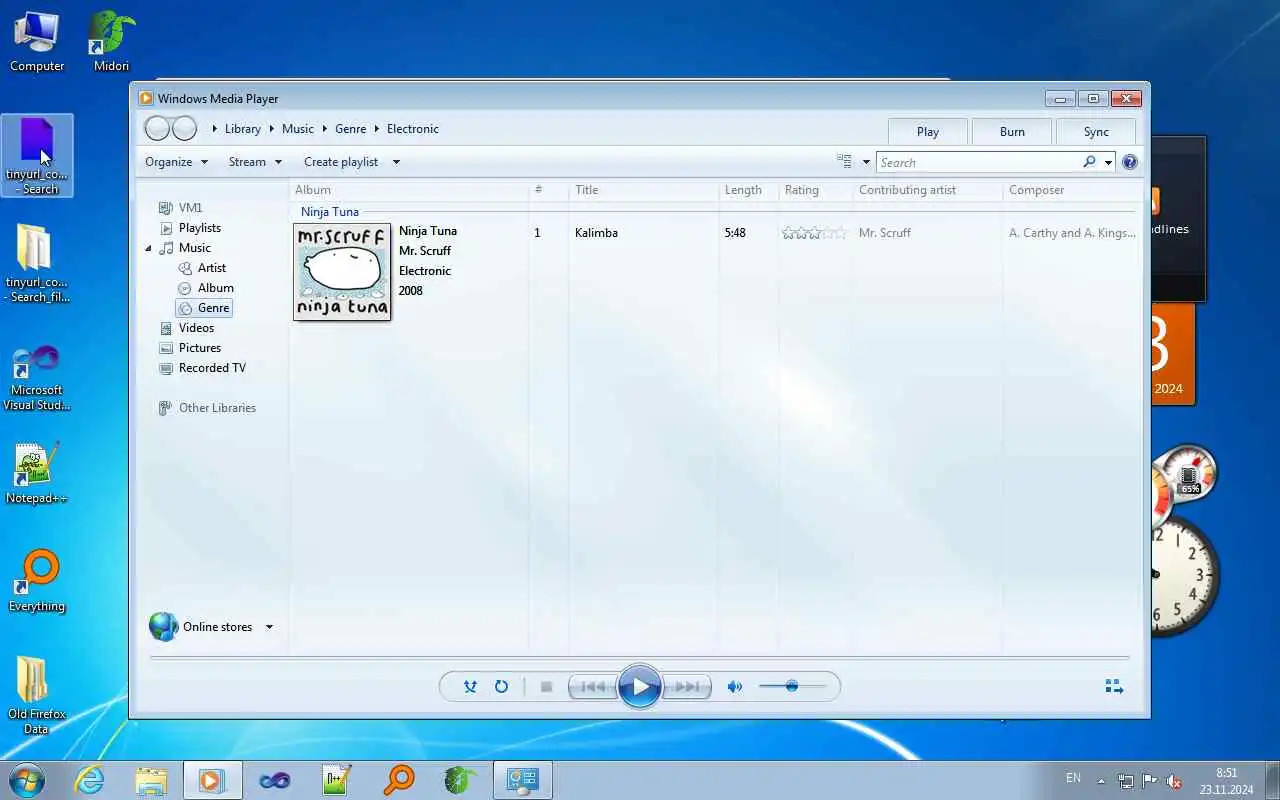Select Playlists in the navigation pane
The width and height of the screenshot is (1280, 800).
[x=200, y=228]
